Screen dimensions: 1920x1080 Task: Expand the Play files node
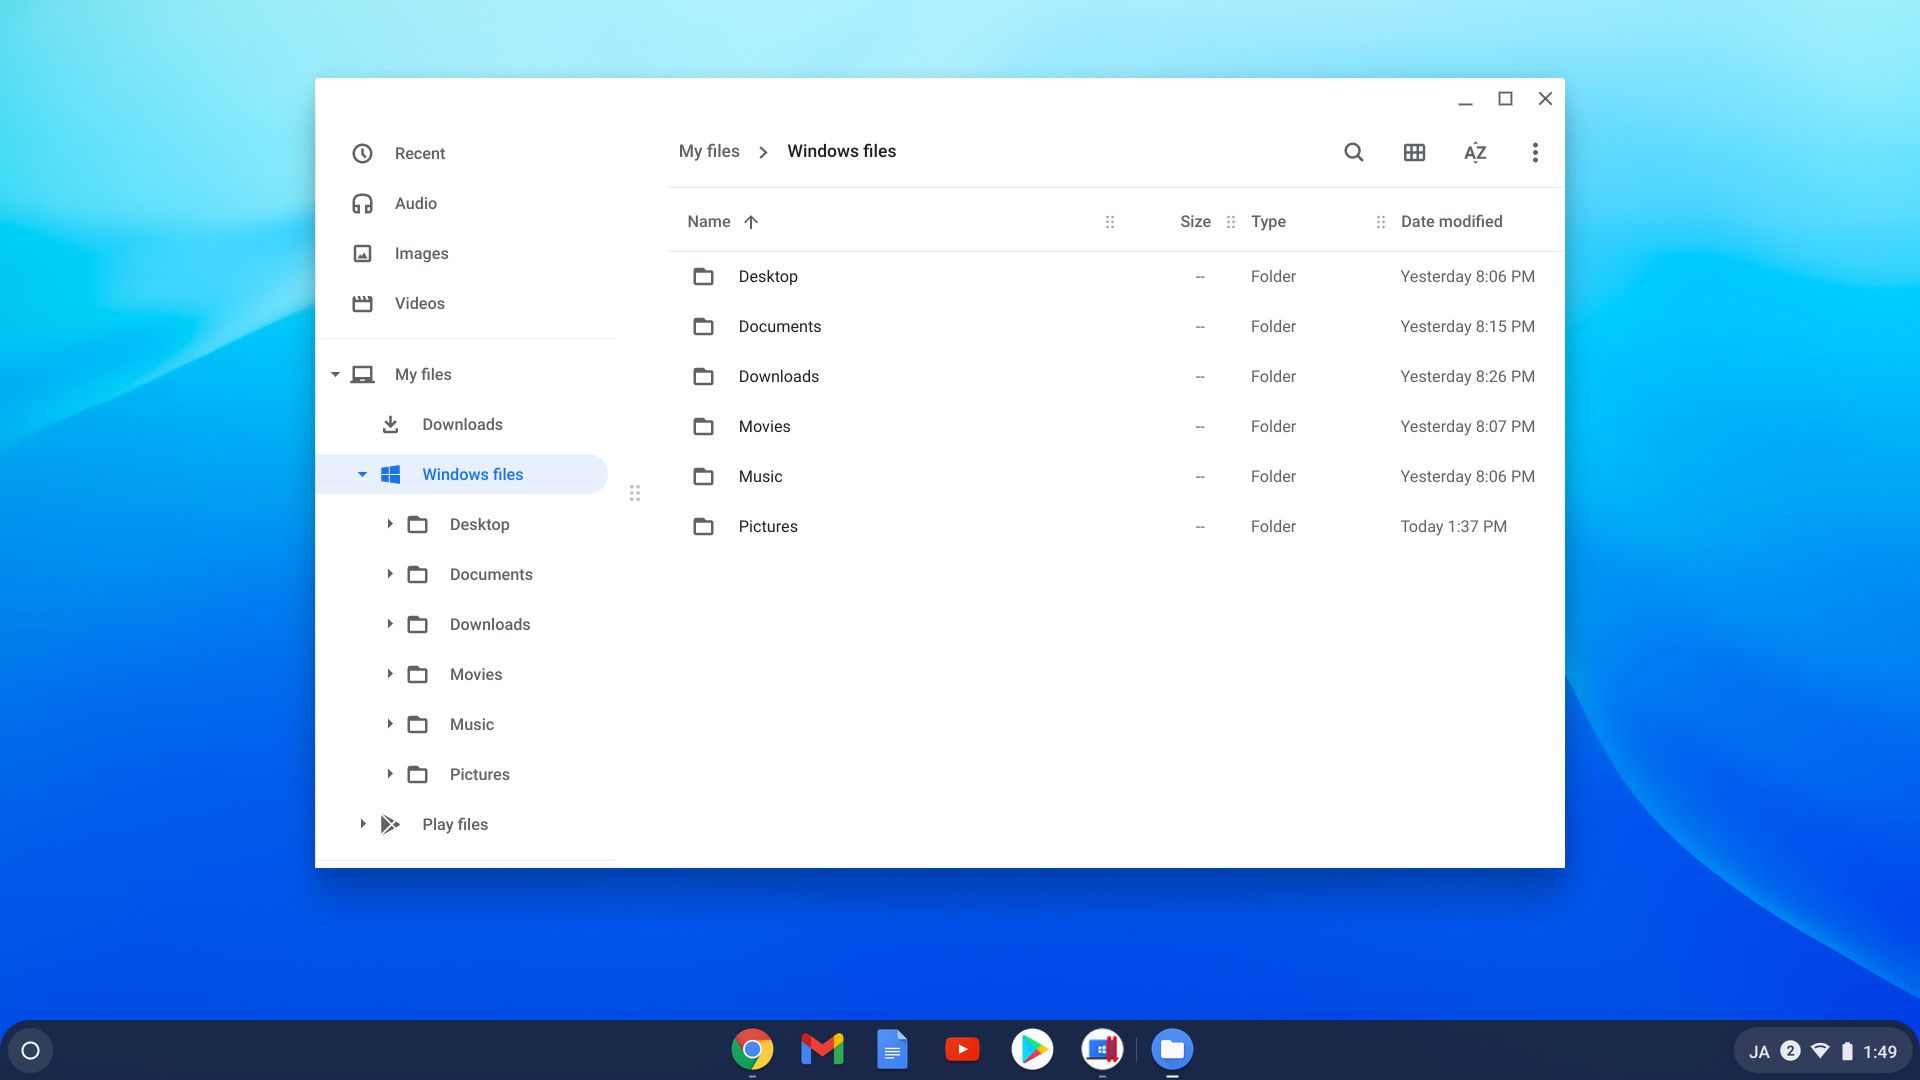[x=362, y=824]
